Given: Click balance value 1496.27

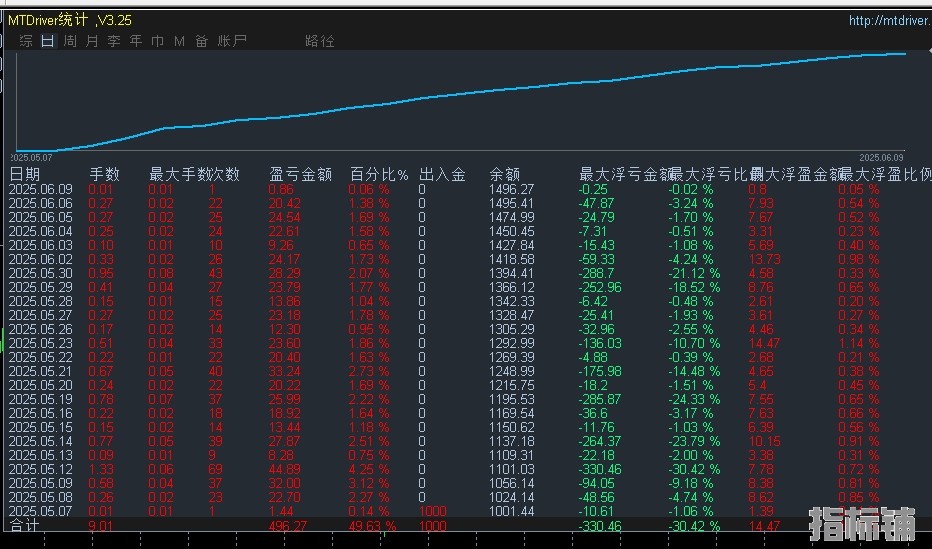Looking at the screenshot, I should [x=511, y=190].
